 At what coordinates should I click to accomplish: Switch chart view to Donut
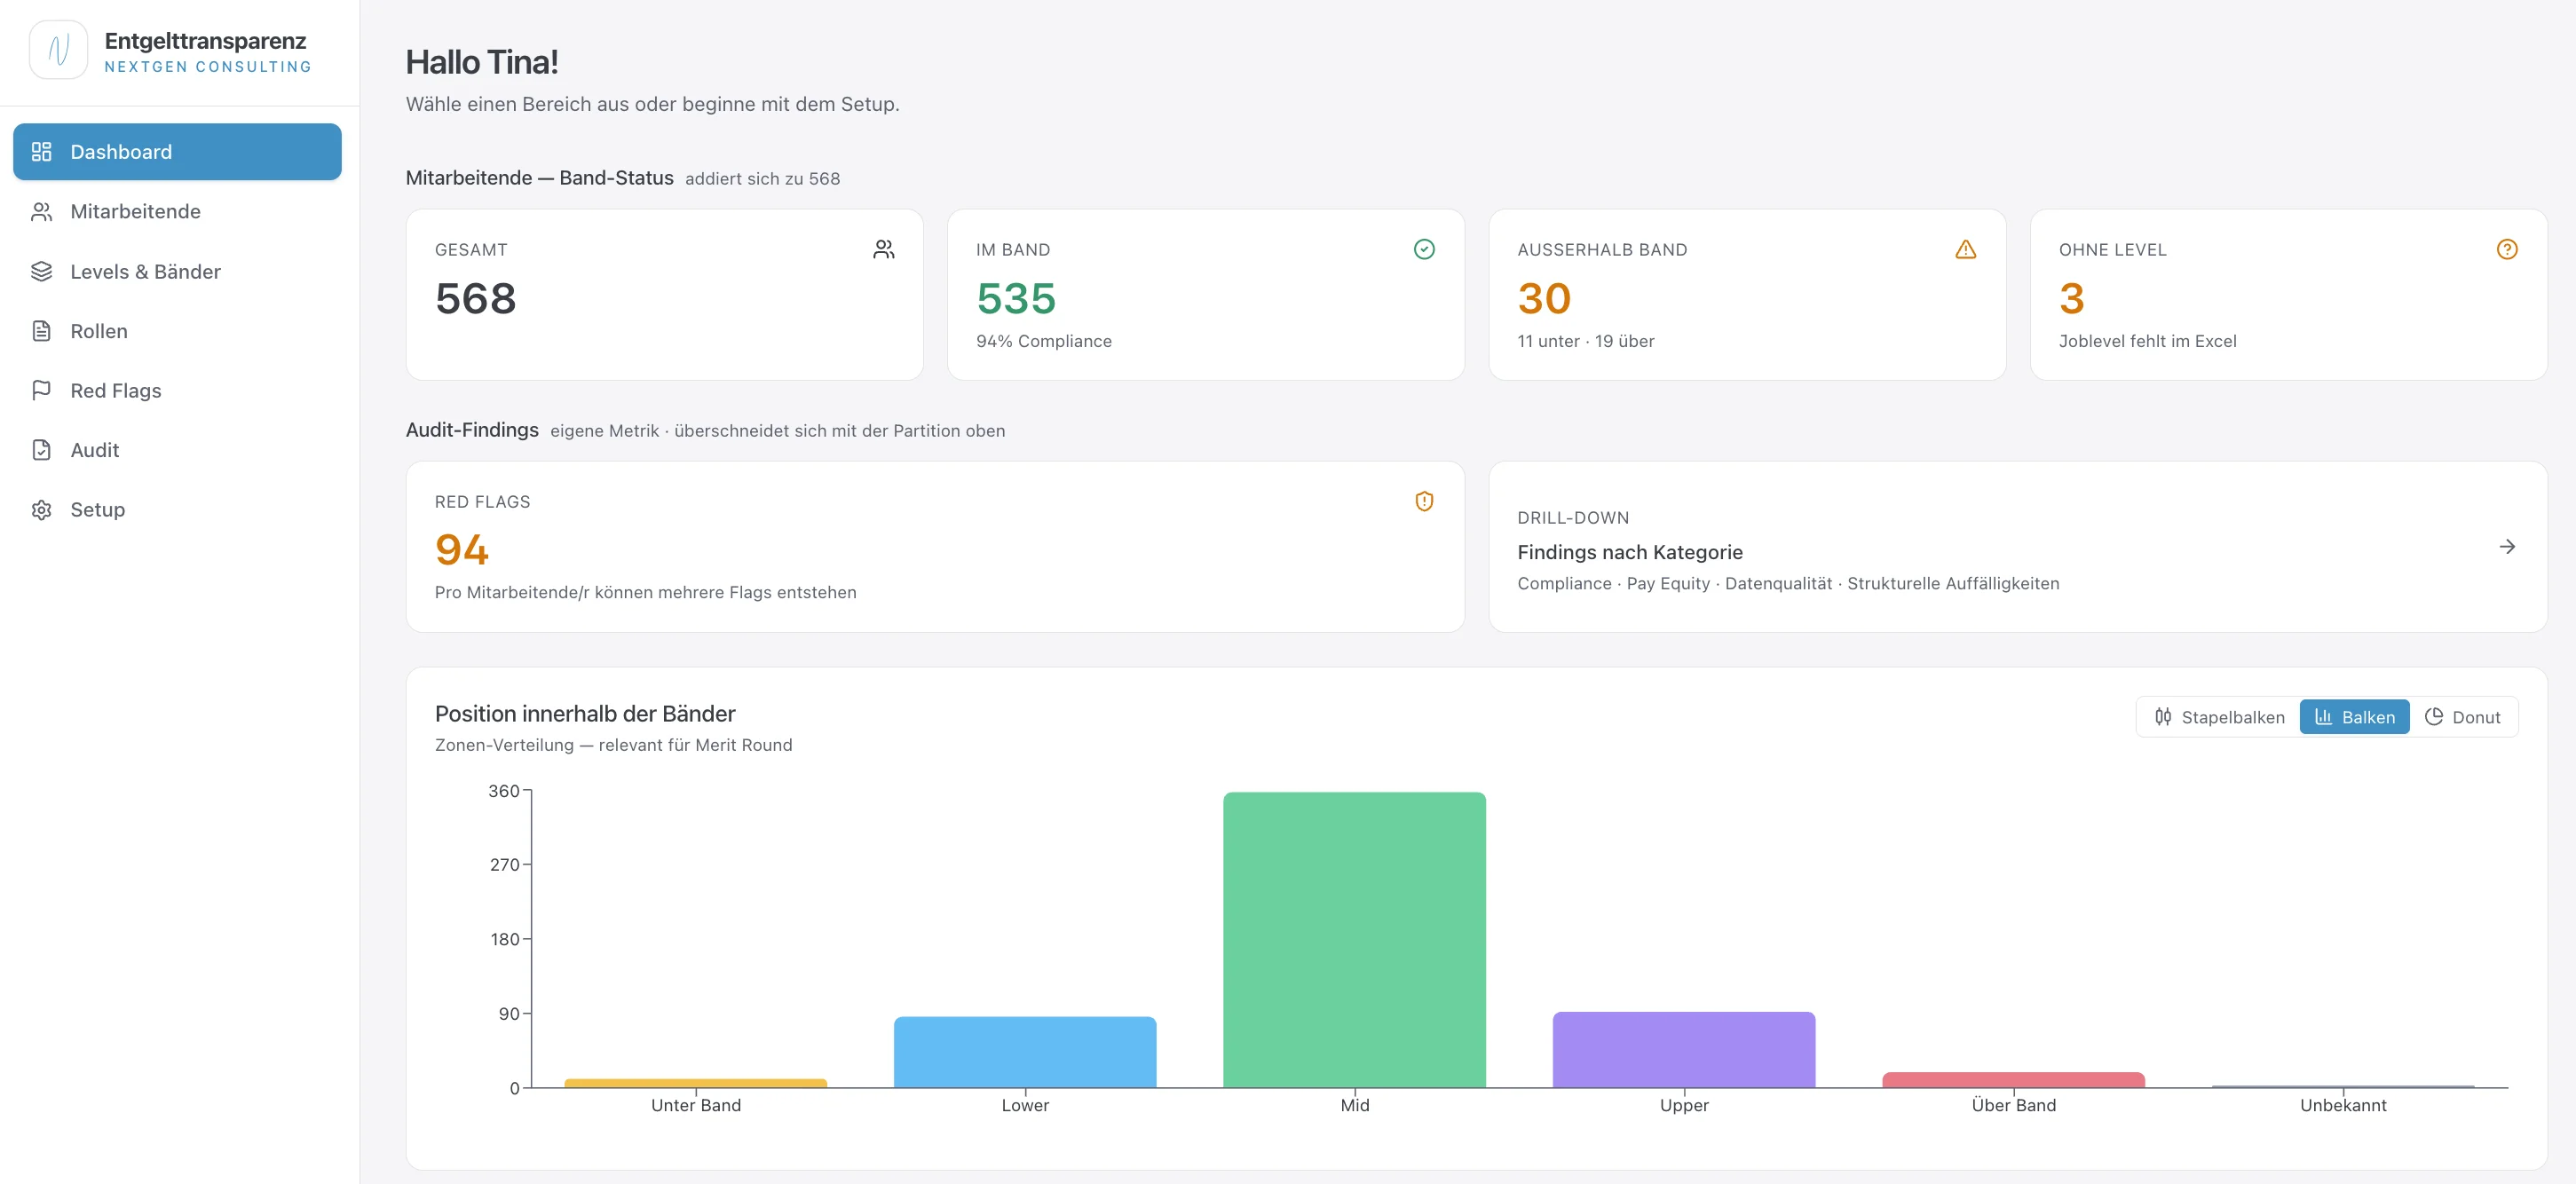click(2462, 716)
